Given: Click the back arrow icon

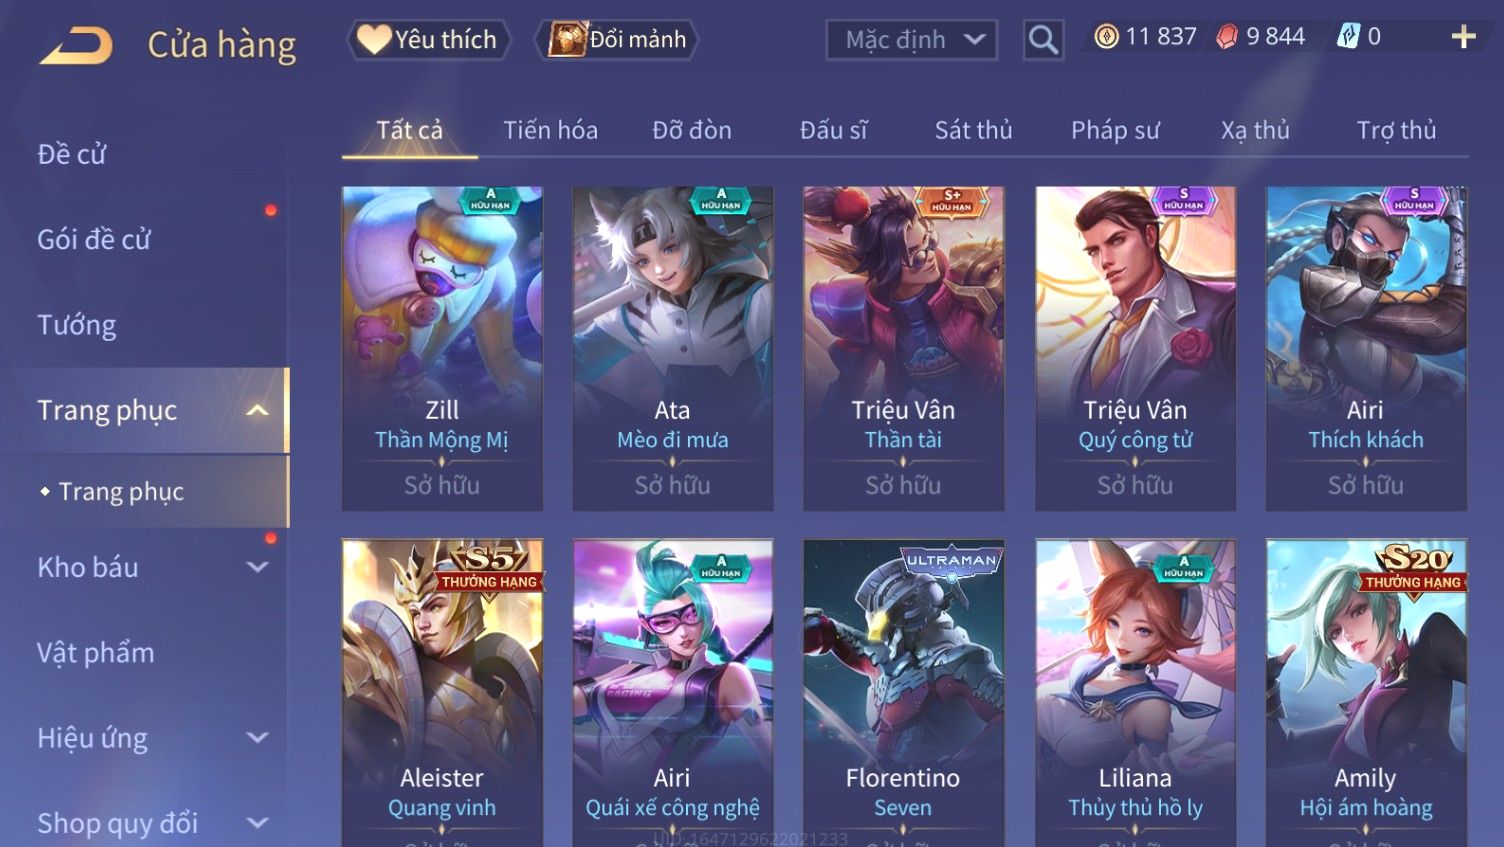Looking at the screenshot, I should [x=76, y=46].
